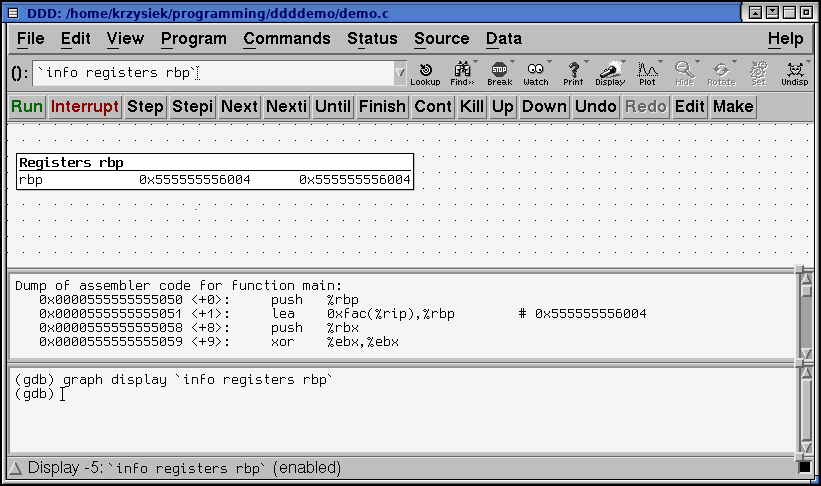Open the Program menu

(x=194, y=39)
